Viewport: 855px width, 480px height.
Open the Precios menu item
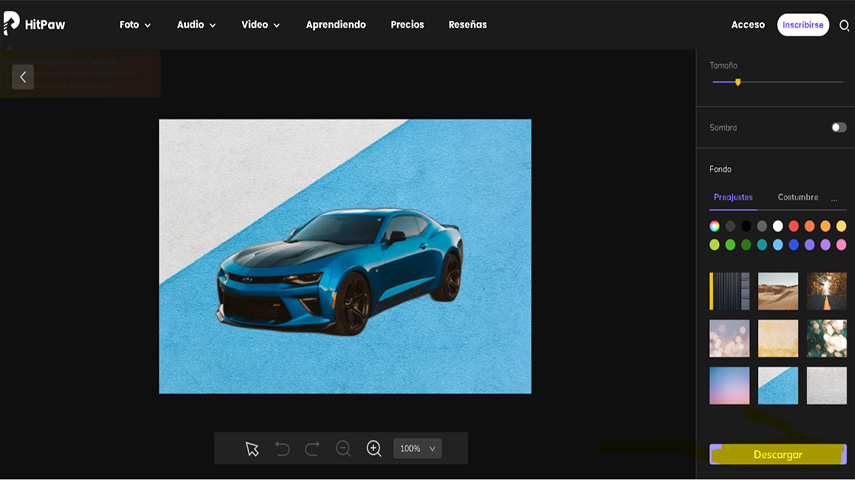tap(407, 25)
